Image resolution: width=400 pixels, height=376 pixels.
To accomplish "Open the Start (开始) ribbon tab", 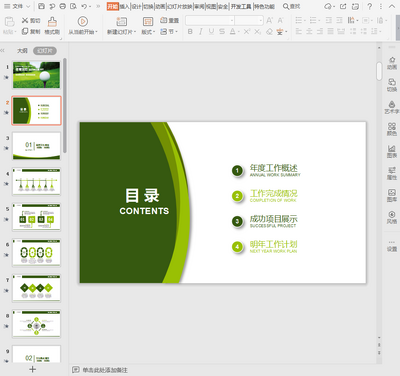I will (x=113, y=6).
